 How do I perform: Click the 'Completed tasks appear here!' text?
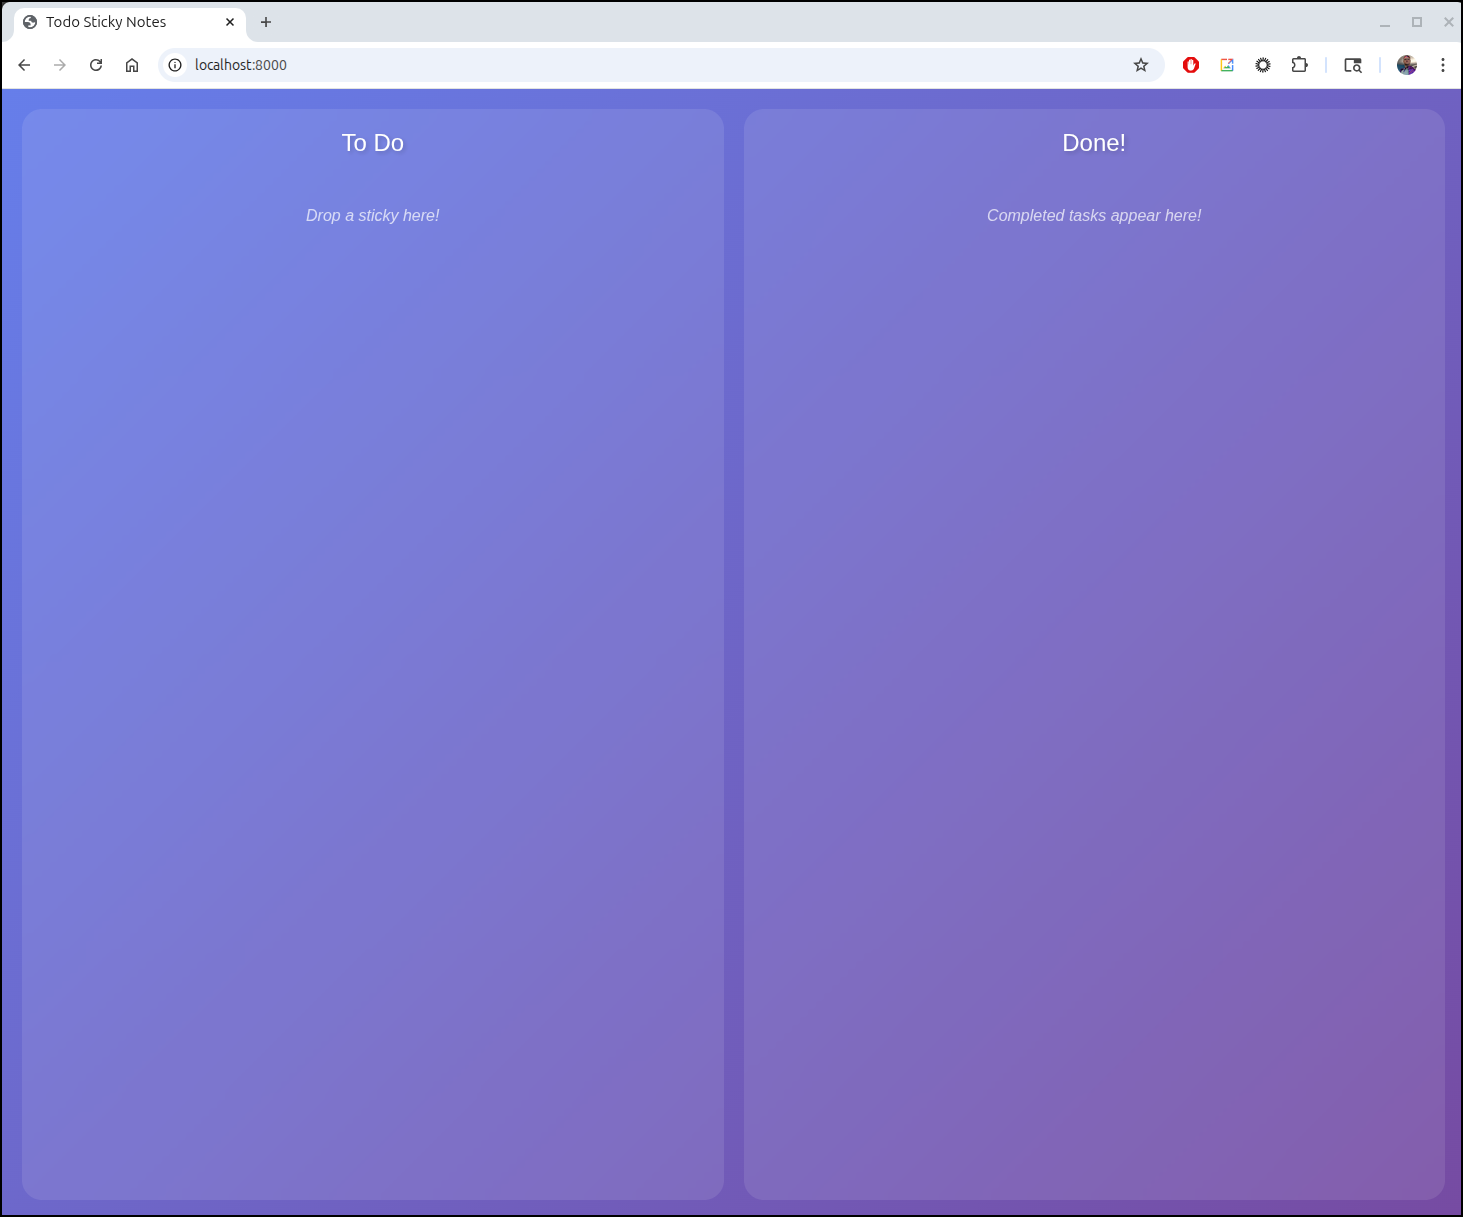[1094, 215]
